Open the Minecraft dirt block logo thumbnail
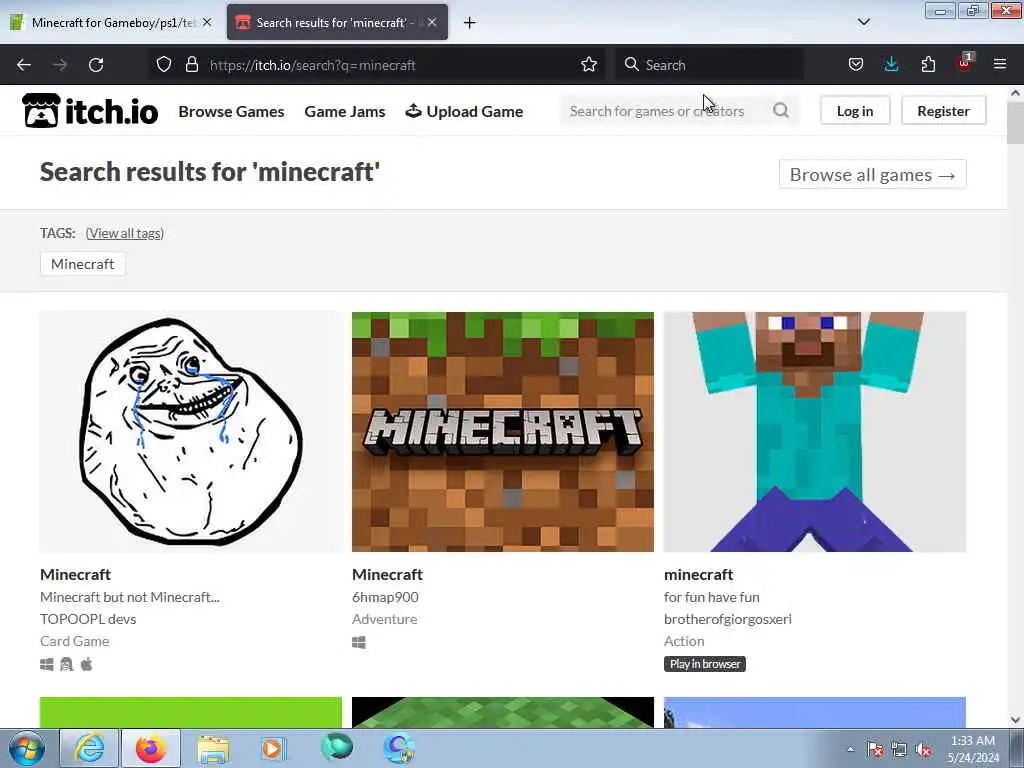This screenshot has height=768, width=1024. (x=503, y=432)
